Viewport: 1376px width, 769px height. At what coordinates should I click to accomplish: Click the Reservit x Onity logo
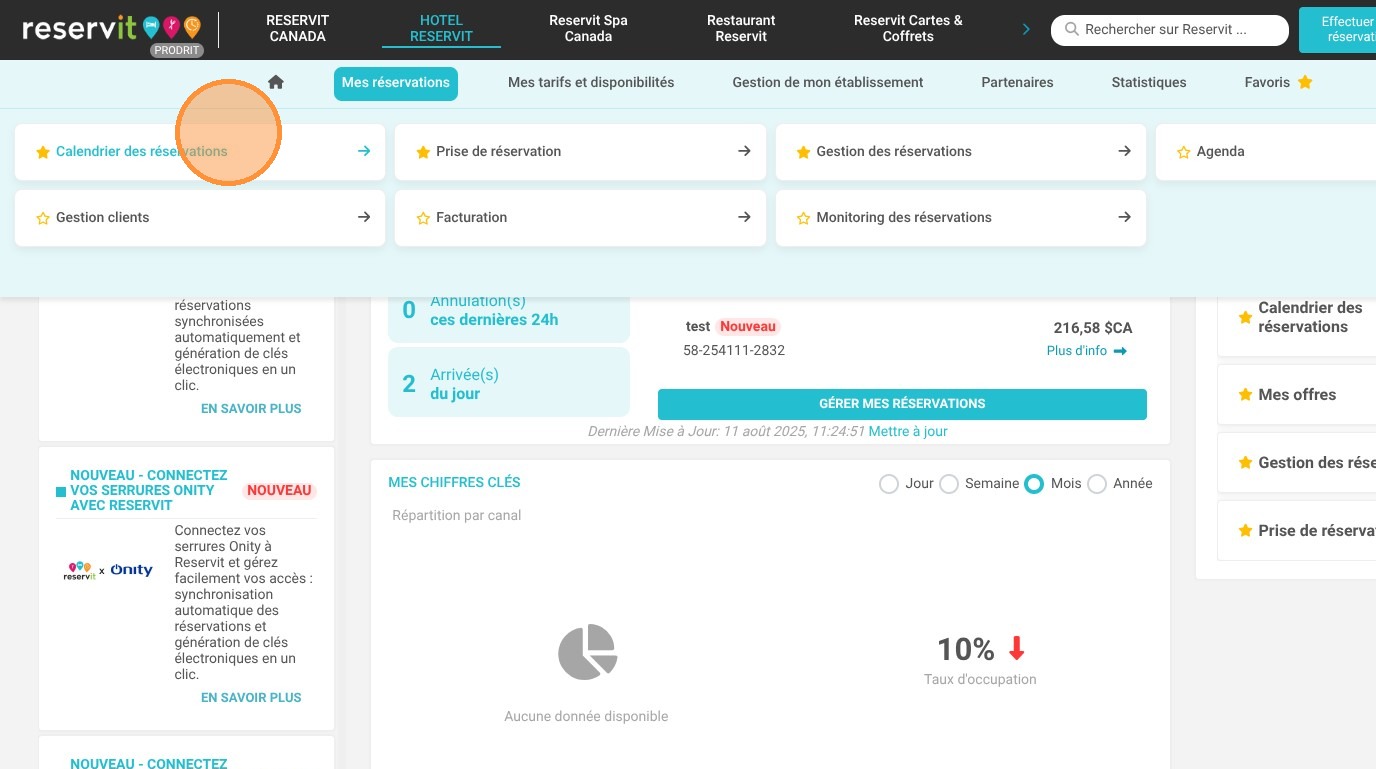(x=108, y=570)
